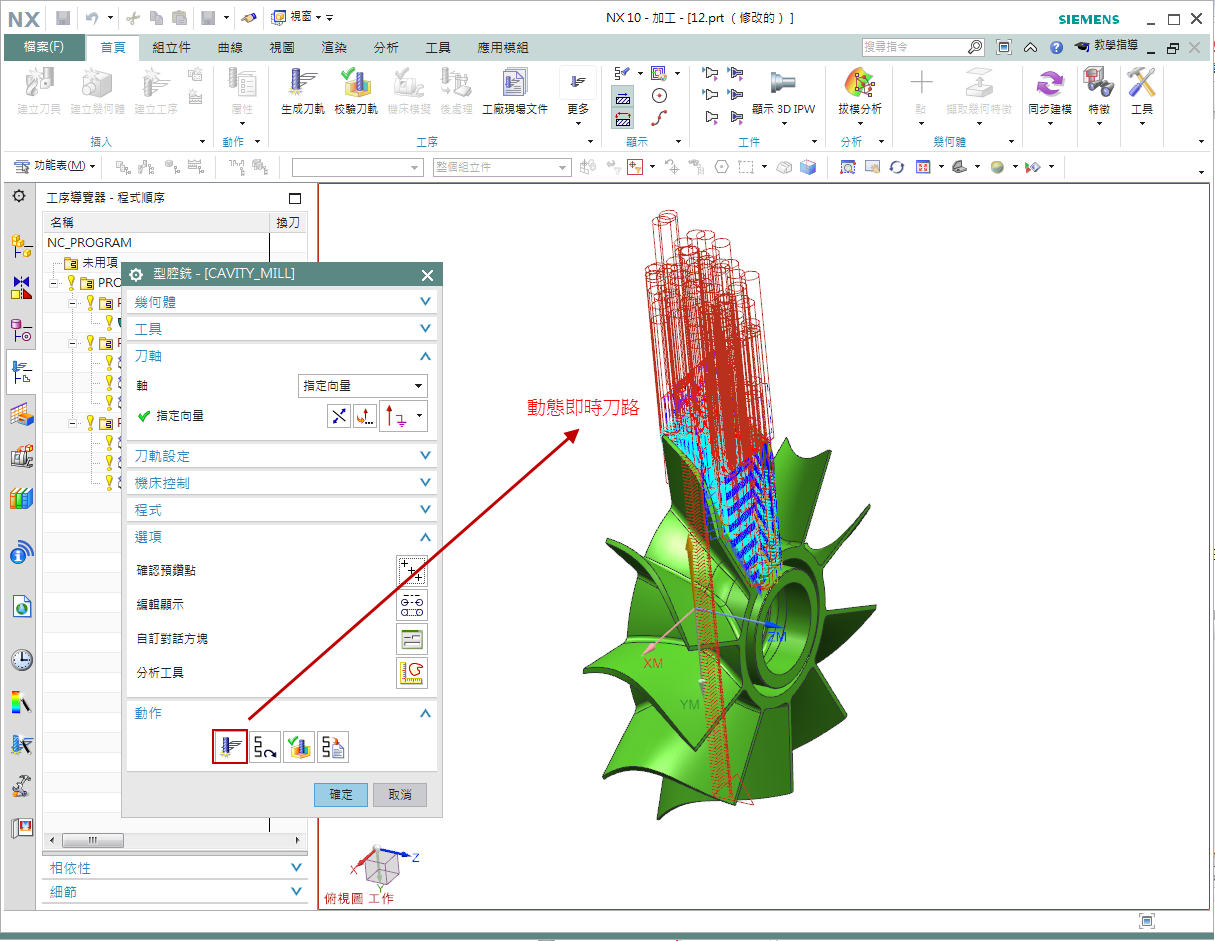Open the 軸 dropdown showing 指定向量
This screenshot has height=941, width=1215.
coord(363,385)
